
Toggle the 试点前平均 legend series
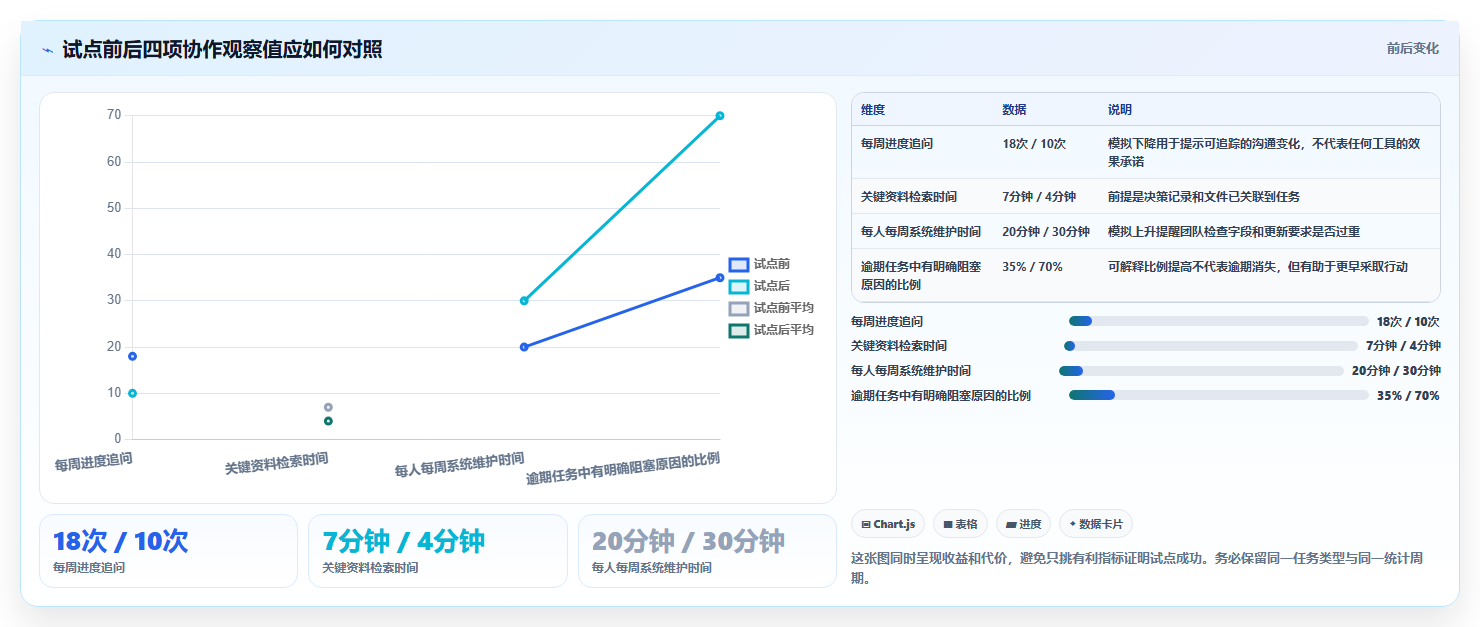[x=771, y=308]
